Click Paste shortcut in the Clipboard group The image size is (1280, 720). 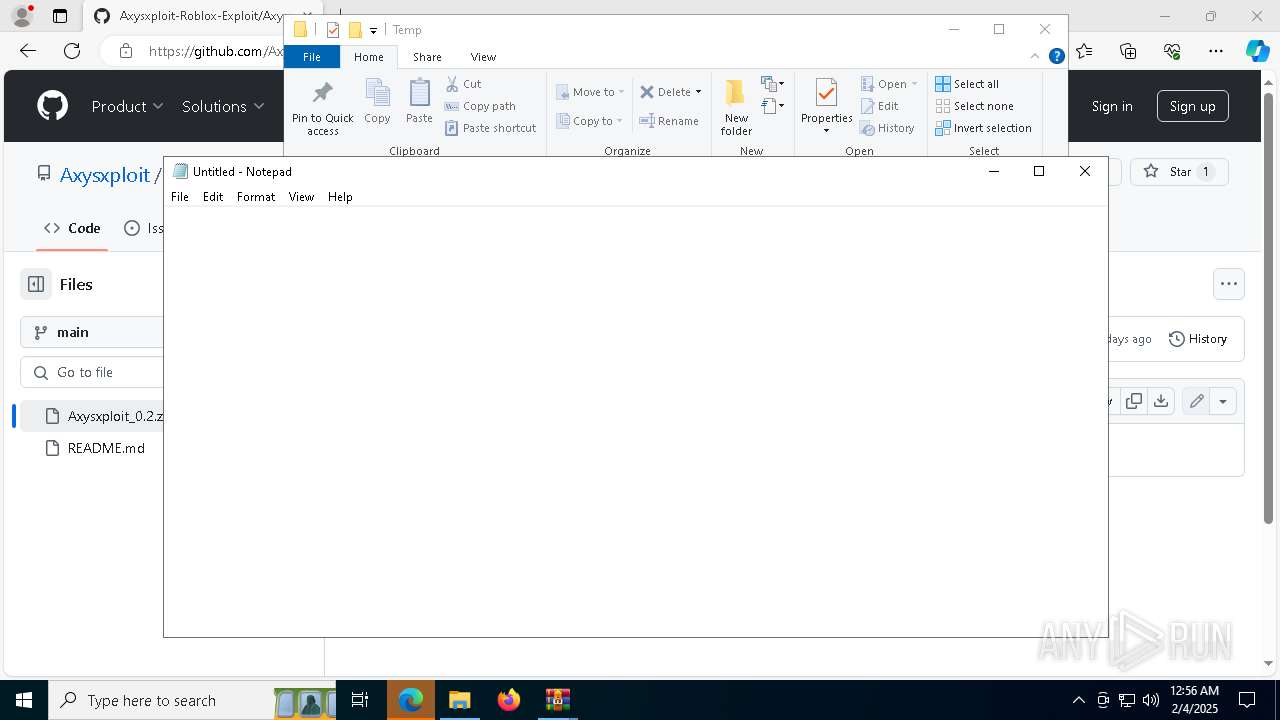pyautogui.click(x=490, y=128)
